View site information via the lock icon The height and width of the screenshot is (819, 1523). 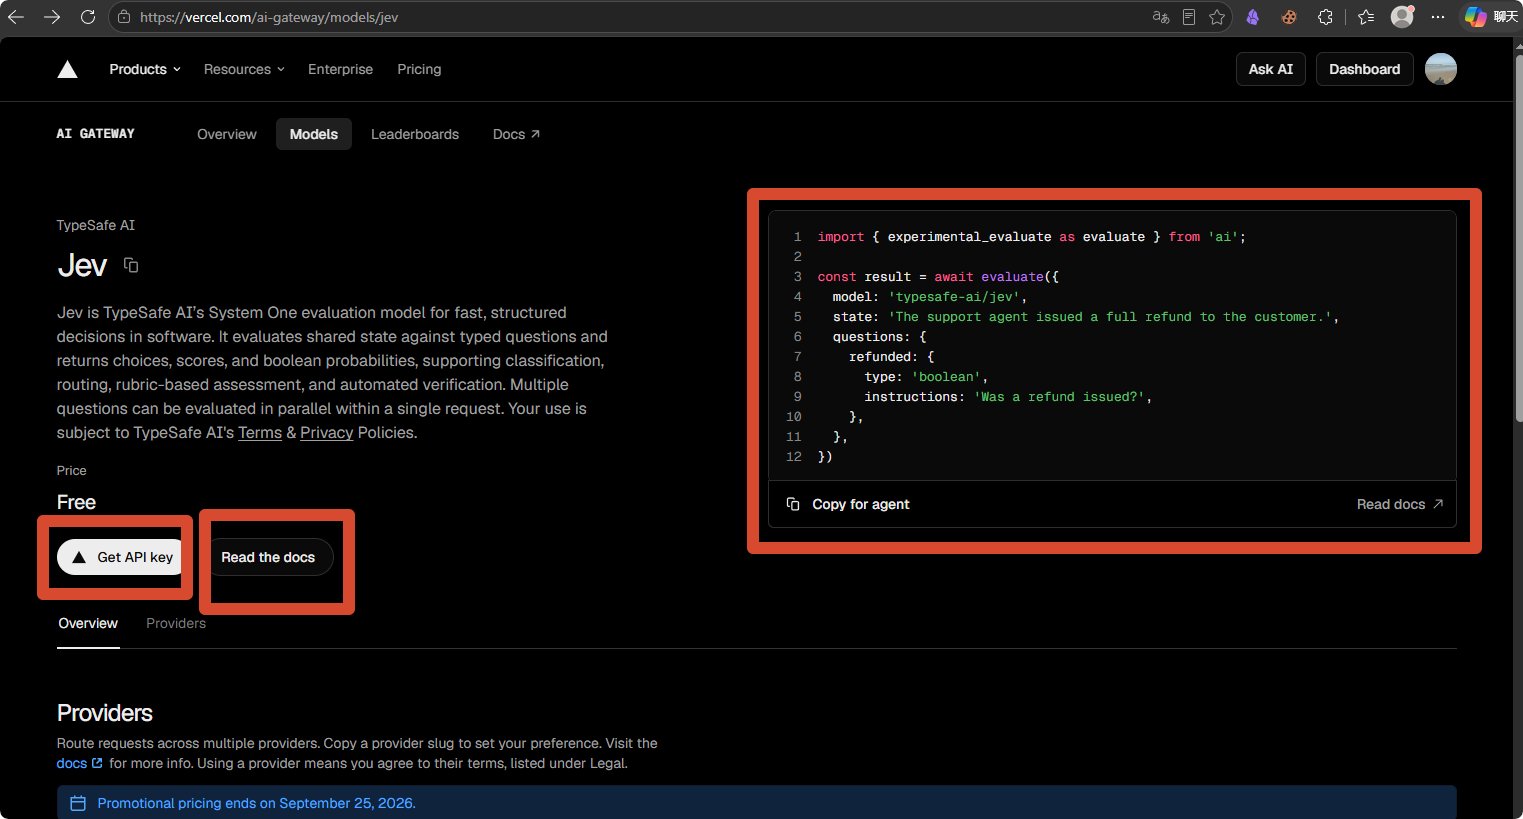tap(124, 17)
